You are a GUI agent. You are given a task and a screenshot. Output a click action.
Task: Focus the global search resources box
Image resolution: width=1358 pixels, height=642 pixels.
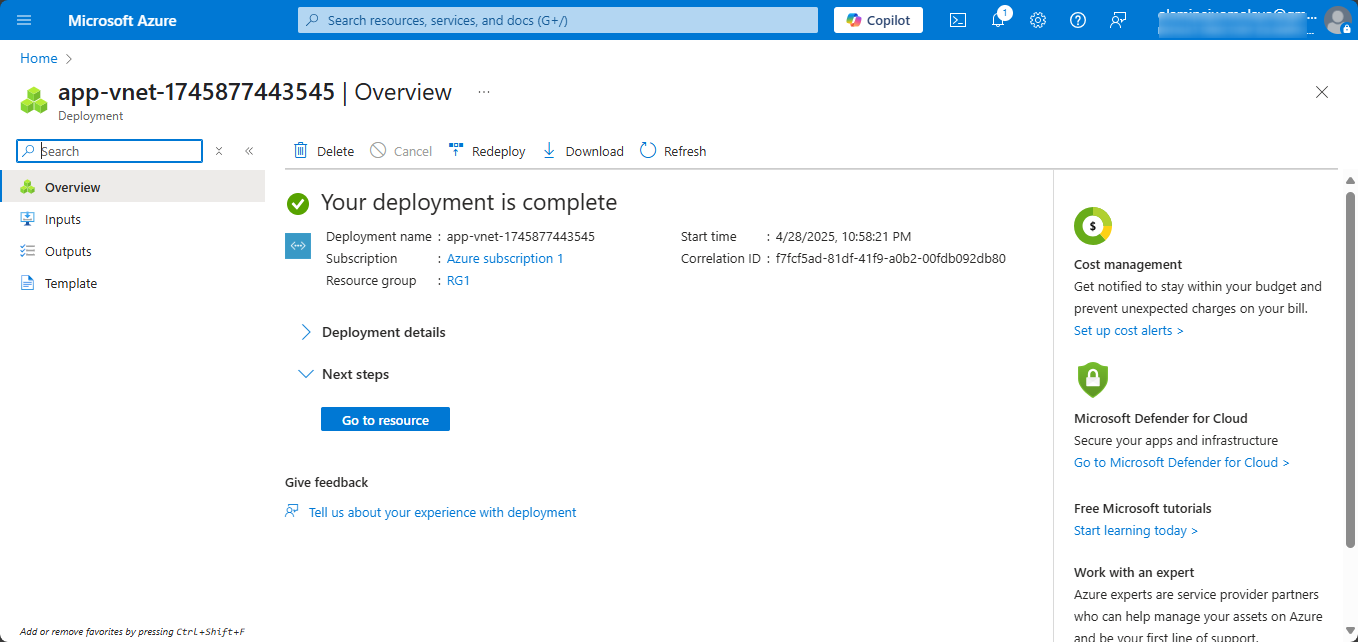click(x=558, y=20)
